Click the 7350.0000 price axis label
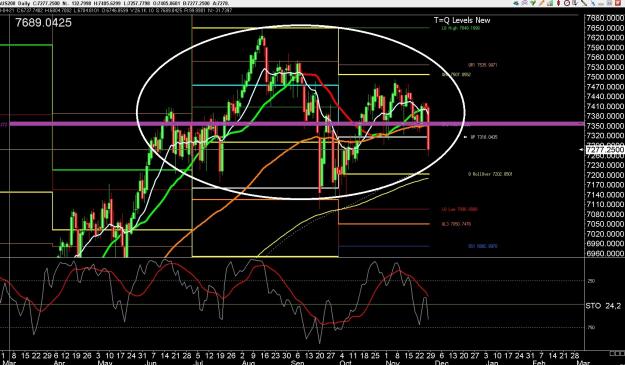This screenshot has width=625, height=365. [605, 126]
